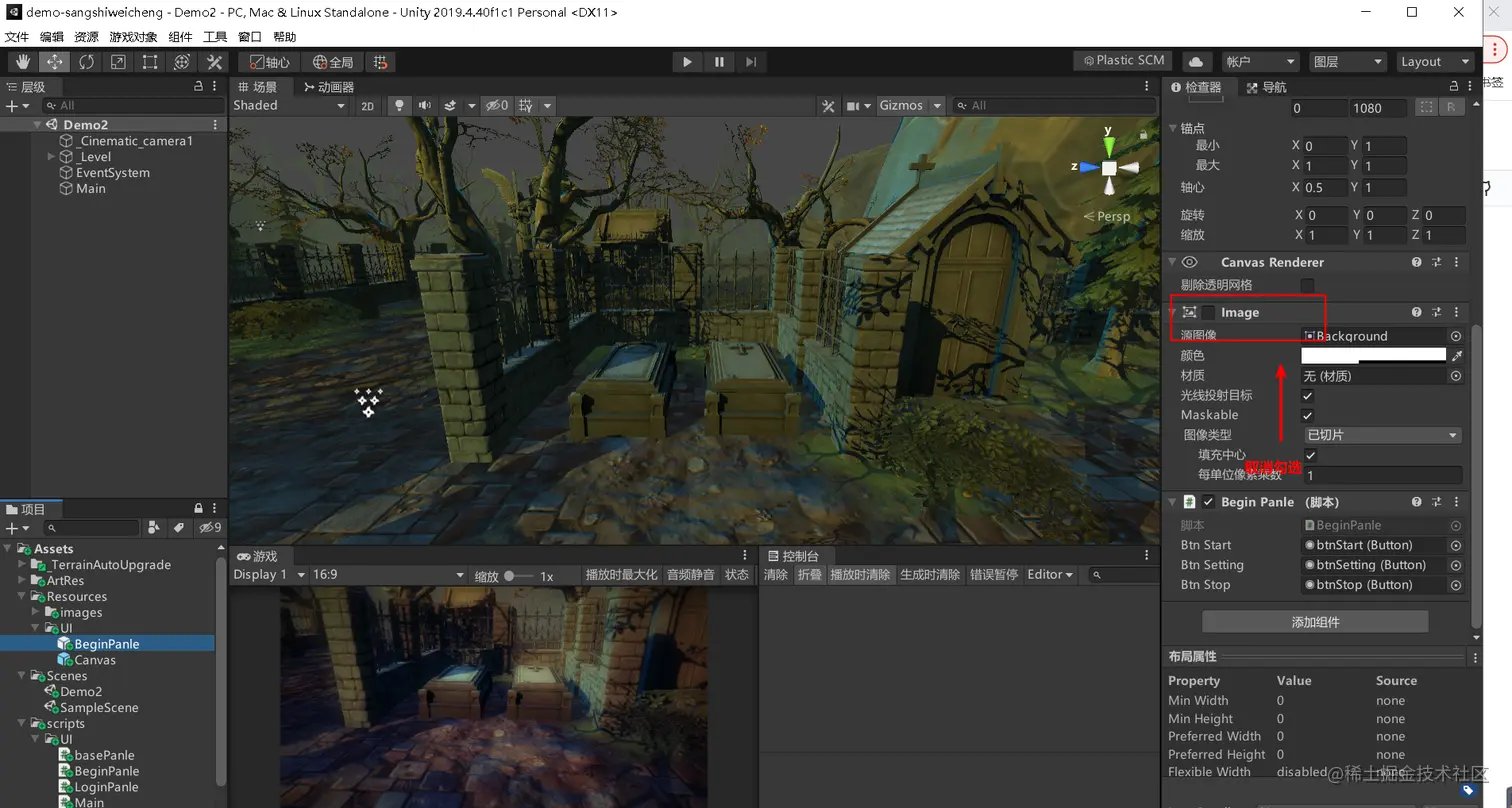Viewport: 1512px width, 808px height.
Task: Toggle 填充中心 checkbox
Action: coord(1311,455)
